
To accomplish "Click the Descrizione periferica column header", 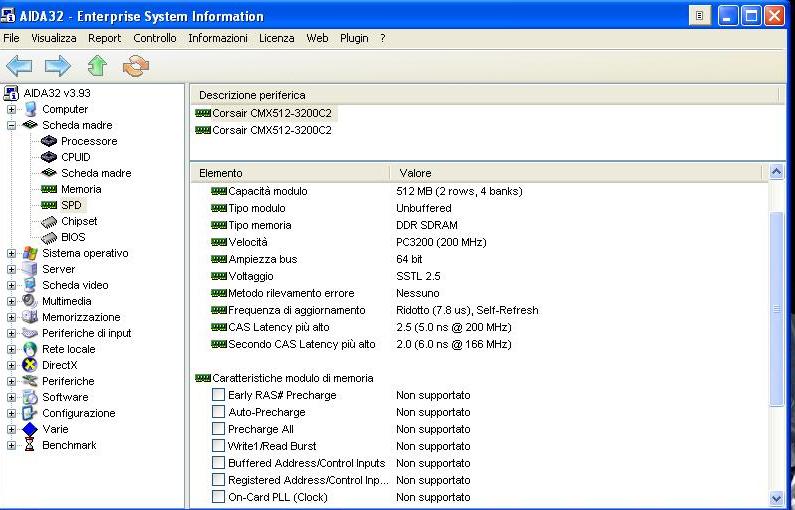I will pos(484,95).
